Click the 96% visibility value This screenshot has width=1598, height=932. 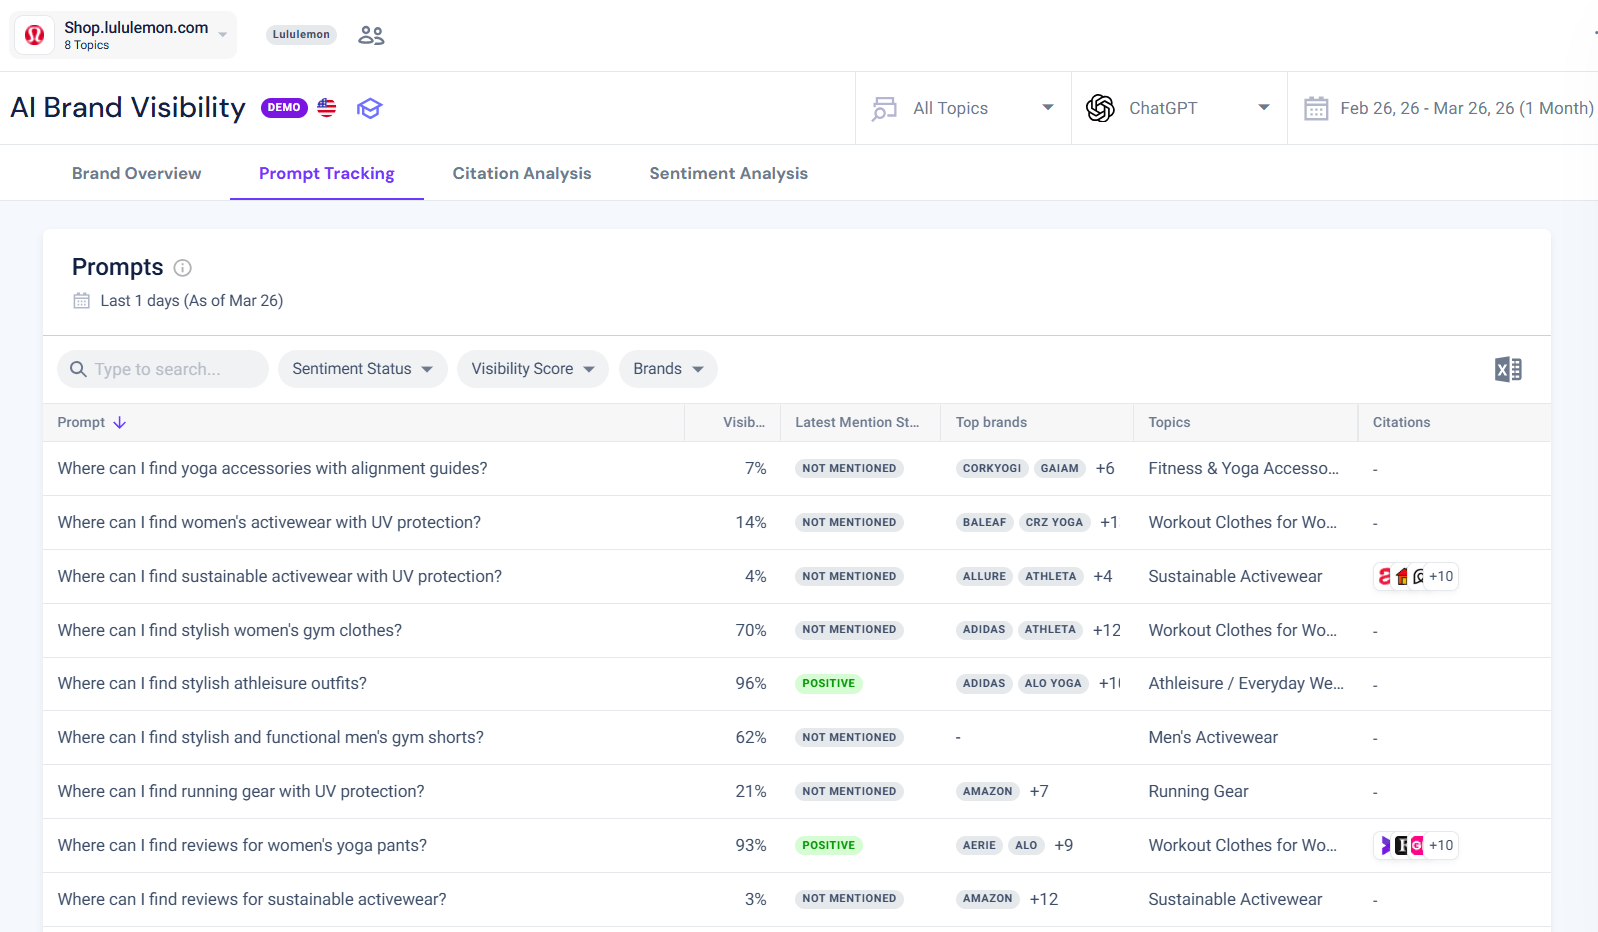pyautogui.click(x=751, y=684)
